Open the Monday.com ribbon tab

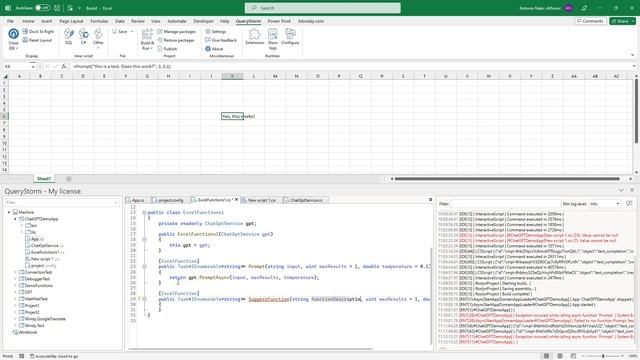point(311,21)
